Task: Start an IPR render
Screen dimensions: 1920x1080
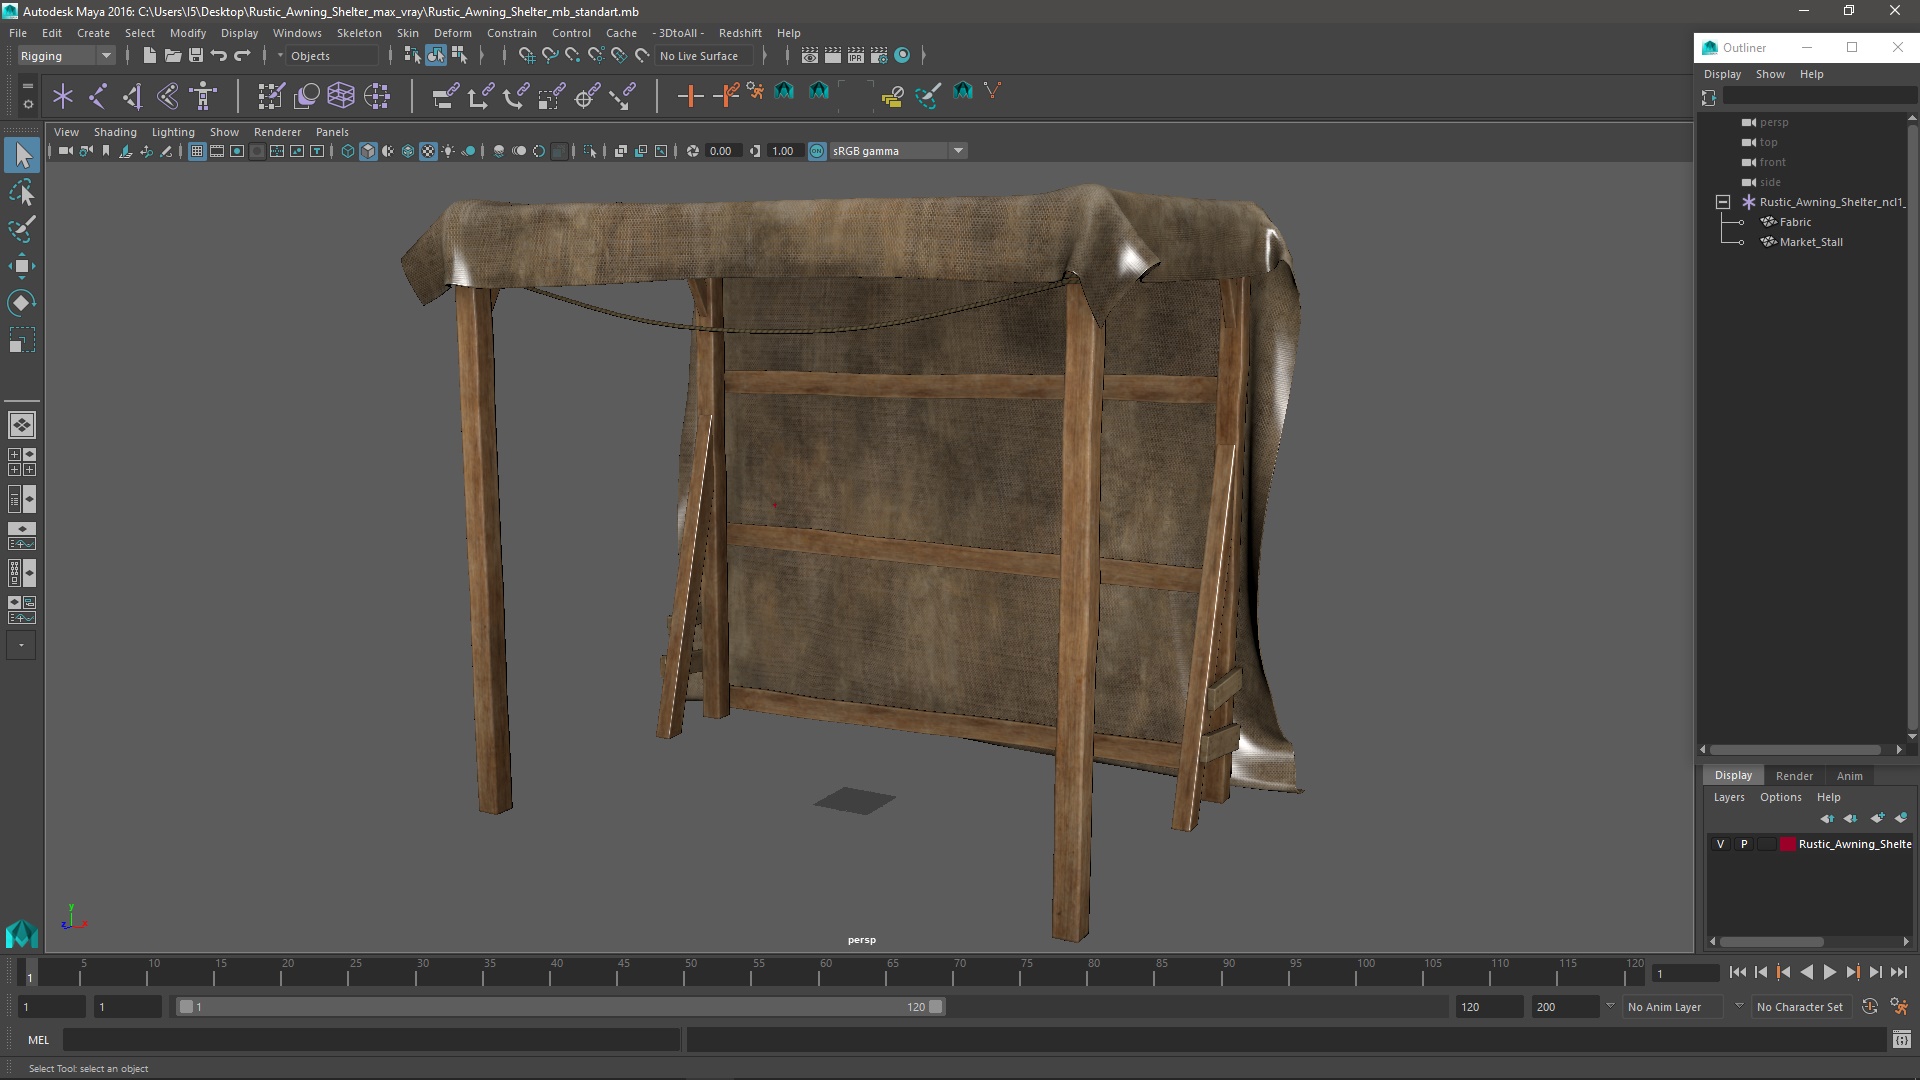Action: click(856, 56)
